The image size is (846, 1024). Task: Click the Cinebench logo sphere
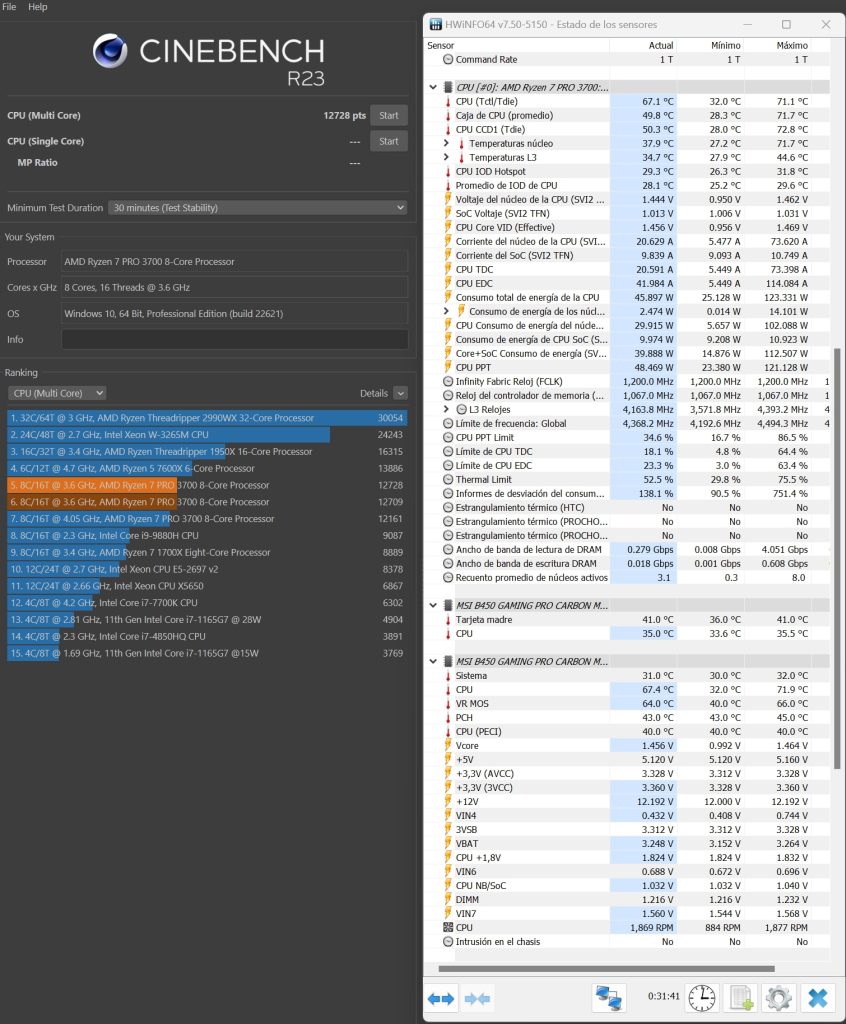[110, 51]
